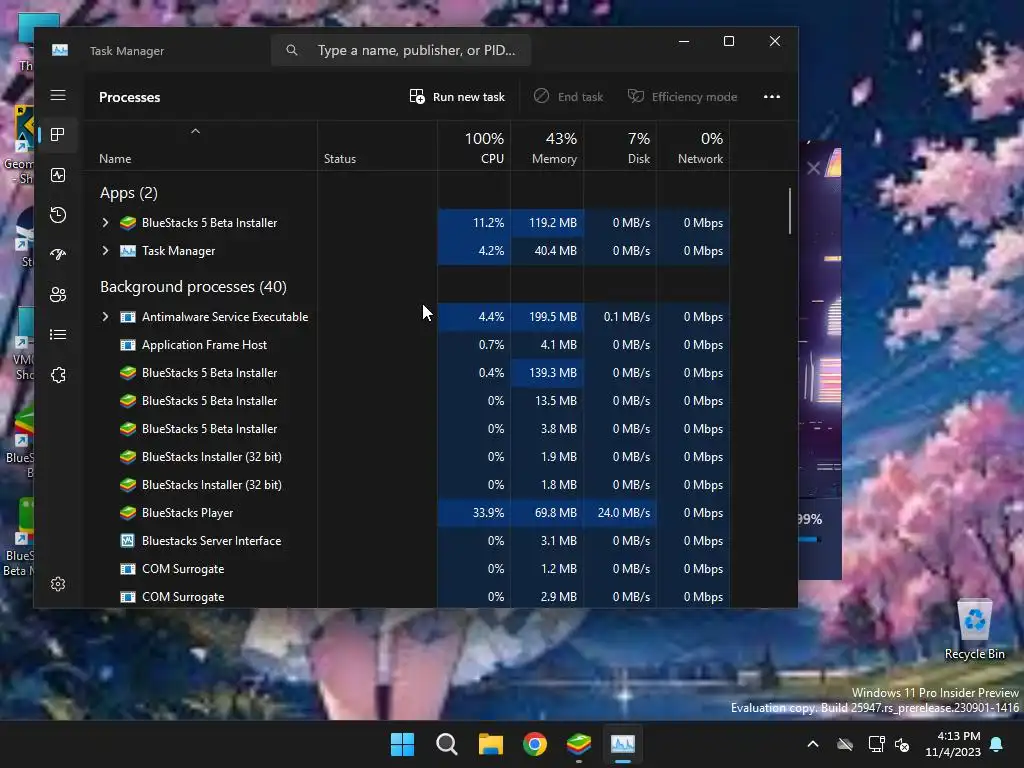Sort by Memory column header
This screenshot has height=768, width=1024.
coord(547,146)
